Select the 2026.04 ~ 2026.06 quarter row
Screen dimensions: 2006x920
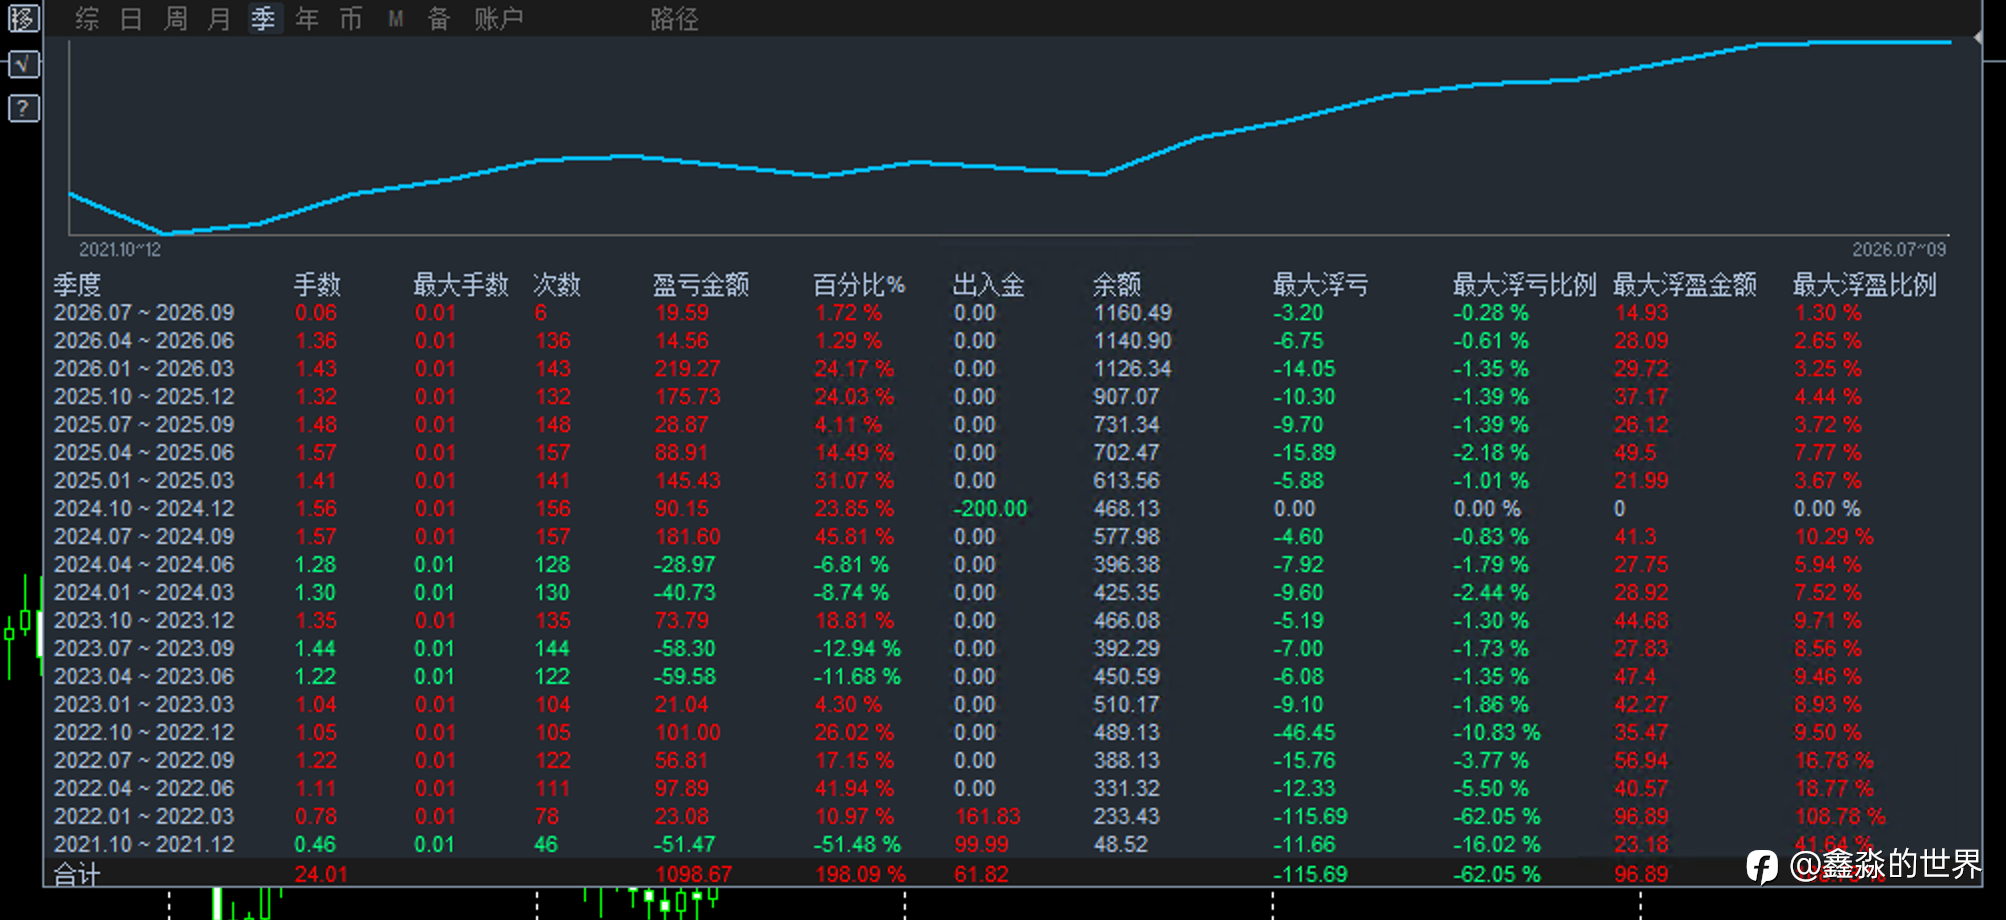(x=1012, y=341)
